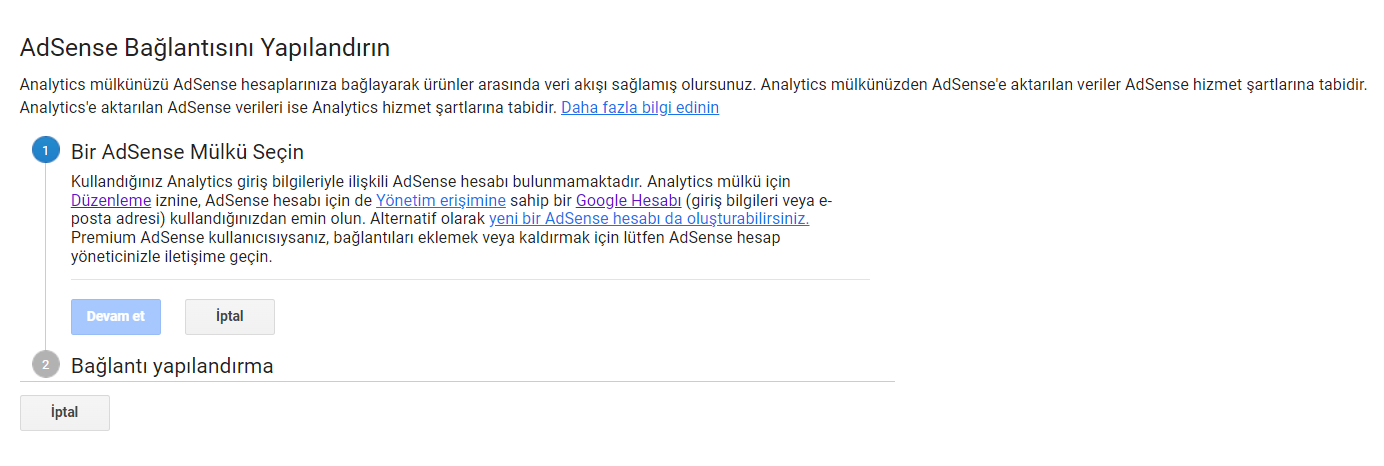Click the 'Analytics'e aktarılan AdSense verileri' sentence
Viewport: 1384px width, 466px height.
pos(288,107)
